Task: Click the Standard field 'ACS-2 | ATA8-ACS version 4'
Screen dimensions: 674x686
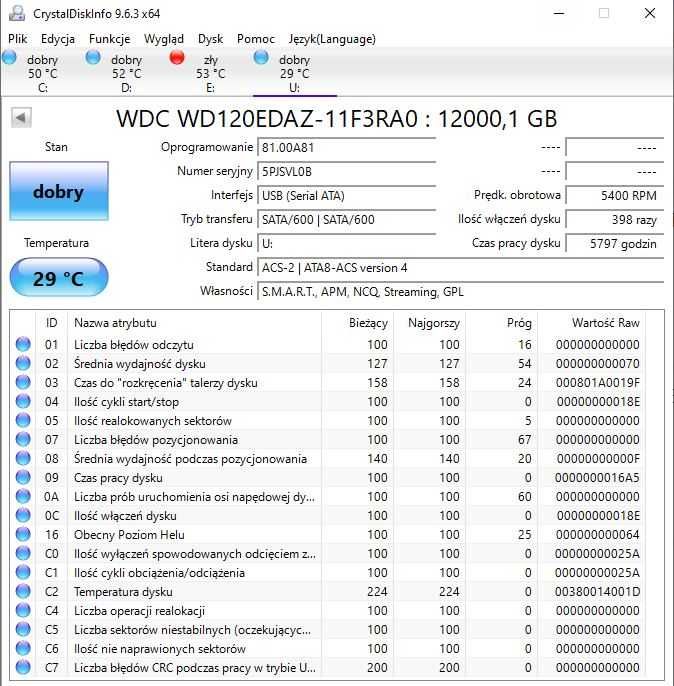Action: click(x=461, y=268)
